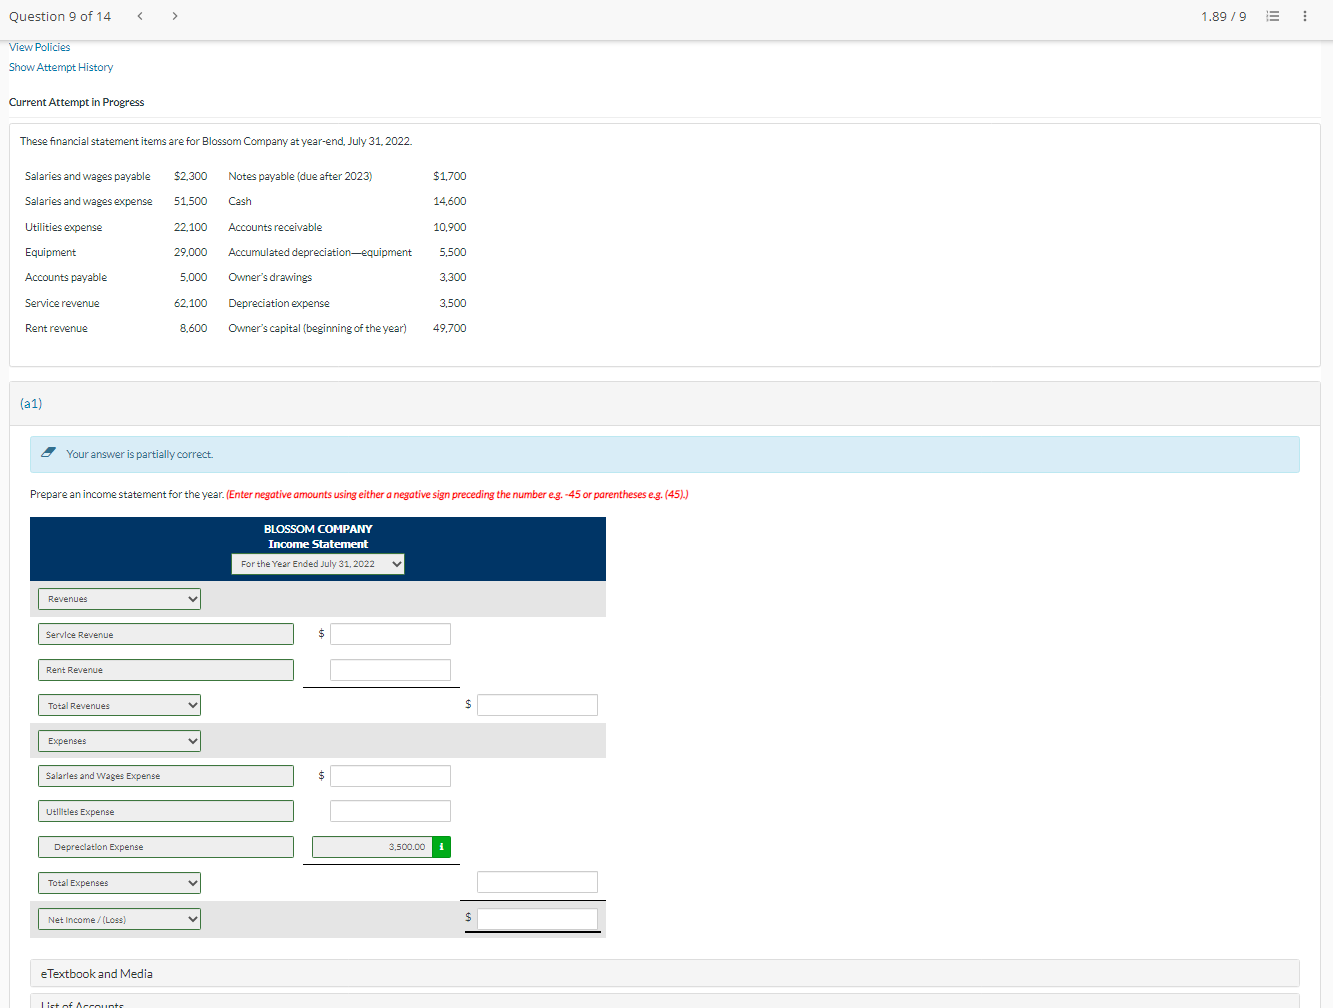Go to previous question arrow

pyautogui.click(x=139, y=16)
